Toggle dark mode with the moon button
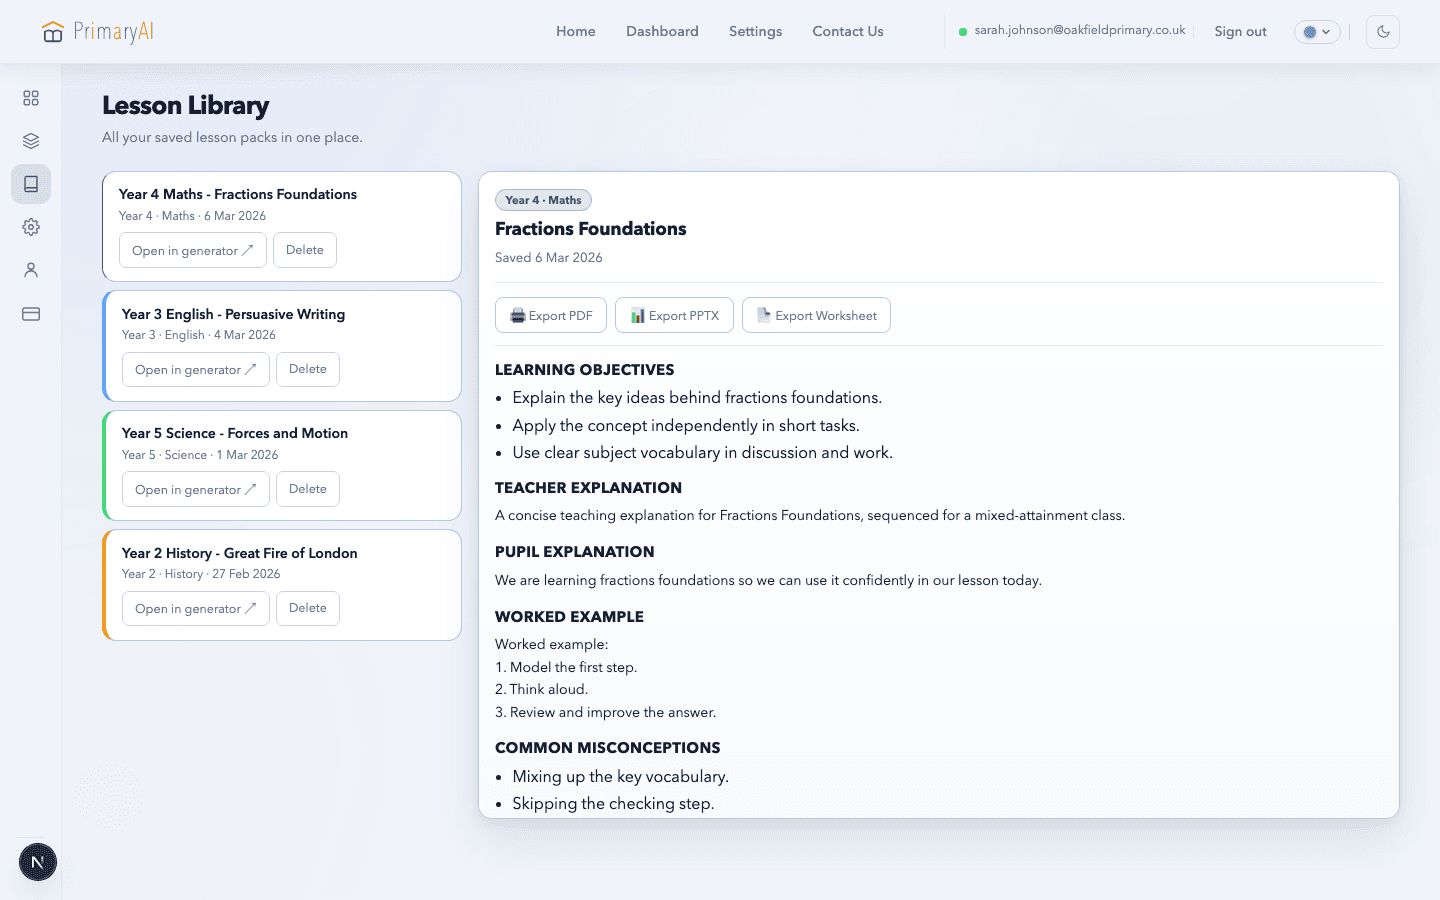The width and height of the screenshot is (1440, 900). coord(1383,31)
